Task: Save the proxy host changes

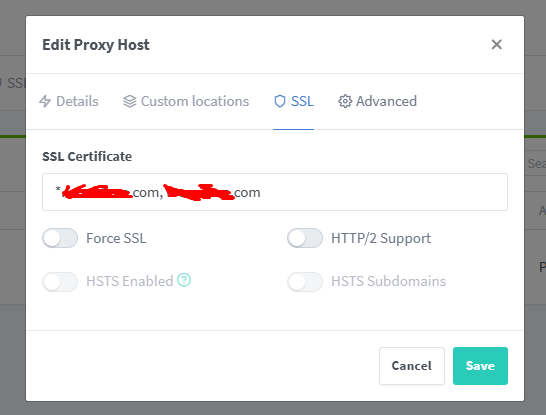Action: (x=480, y=366)
